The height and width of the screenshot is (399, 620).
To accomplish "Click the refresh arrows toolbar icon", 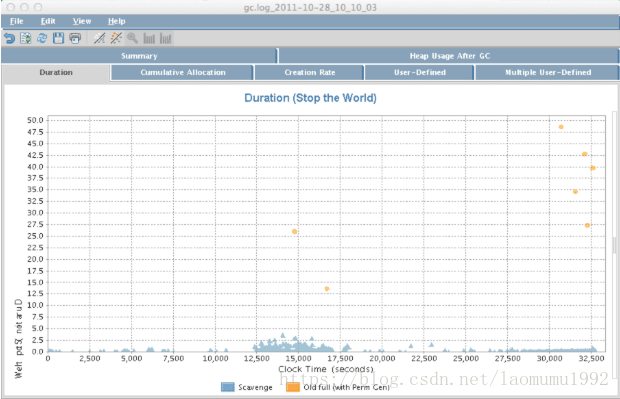I will click(x=42, y=38).
